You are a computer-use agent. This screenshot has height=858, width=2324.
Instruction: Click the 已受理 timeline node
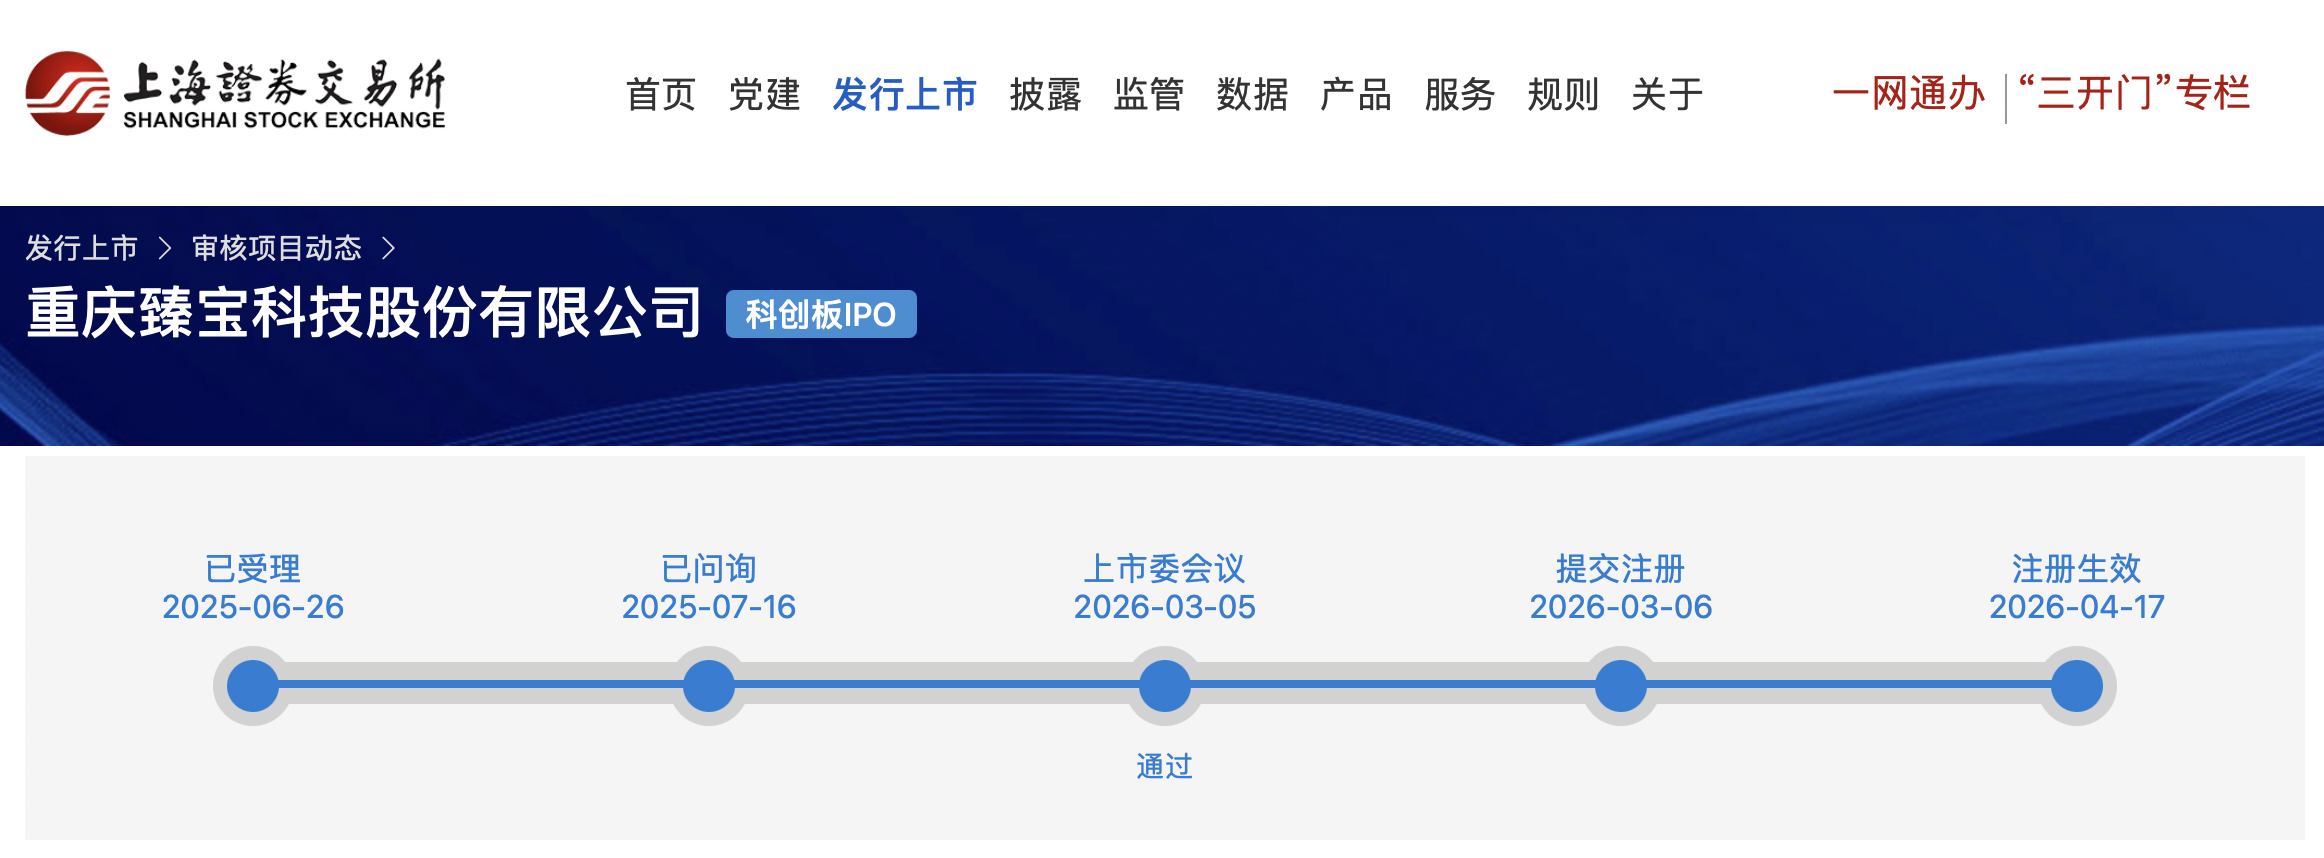point(253,686)
